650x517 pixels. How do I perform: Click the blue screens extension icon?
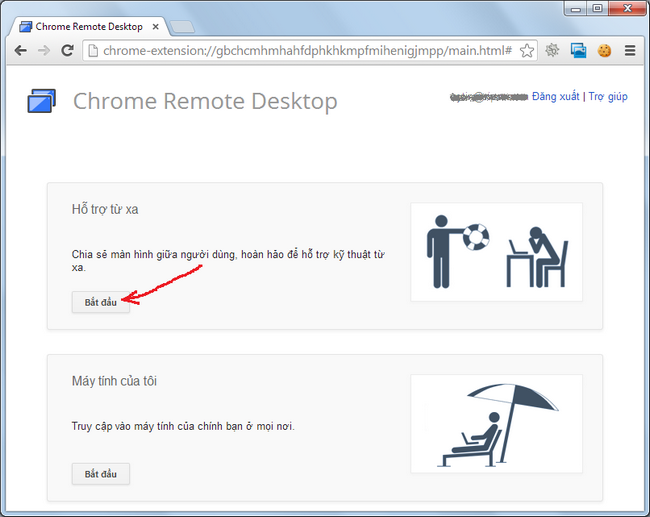coord(578,50)
